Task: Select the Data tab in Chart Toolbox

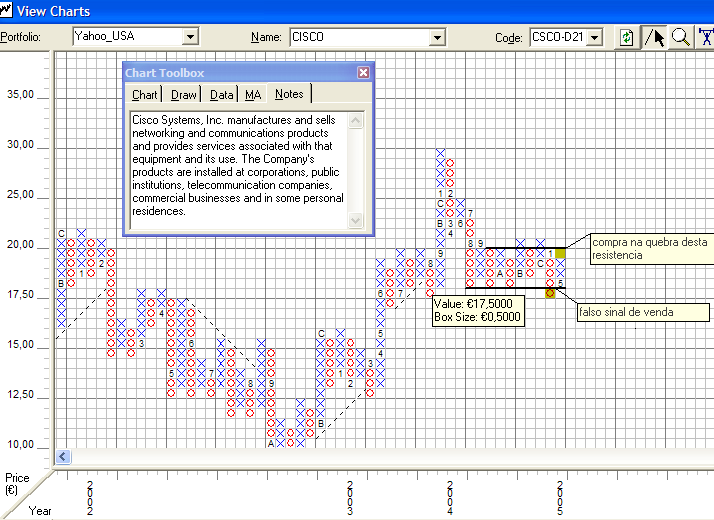Action: point(222,95)
